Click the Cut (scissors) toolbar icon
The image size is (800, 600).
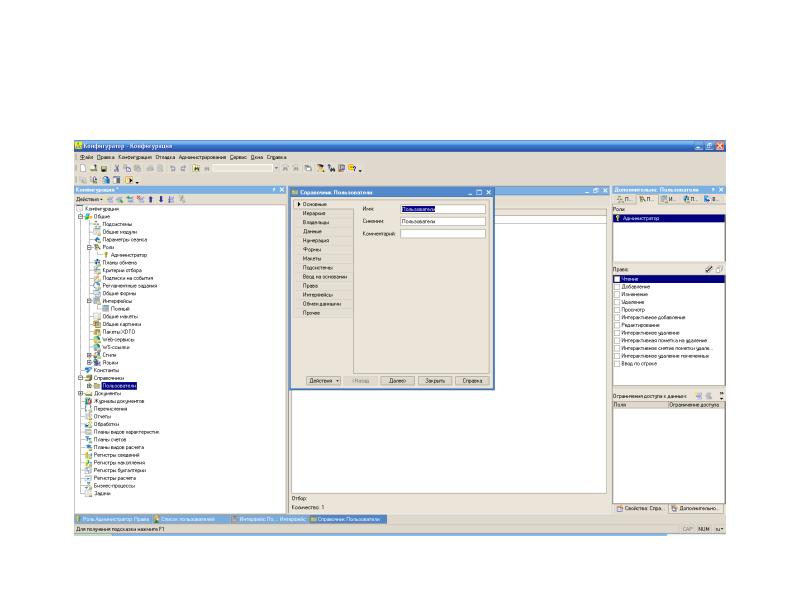click(116, 168)
